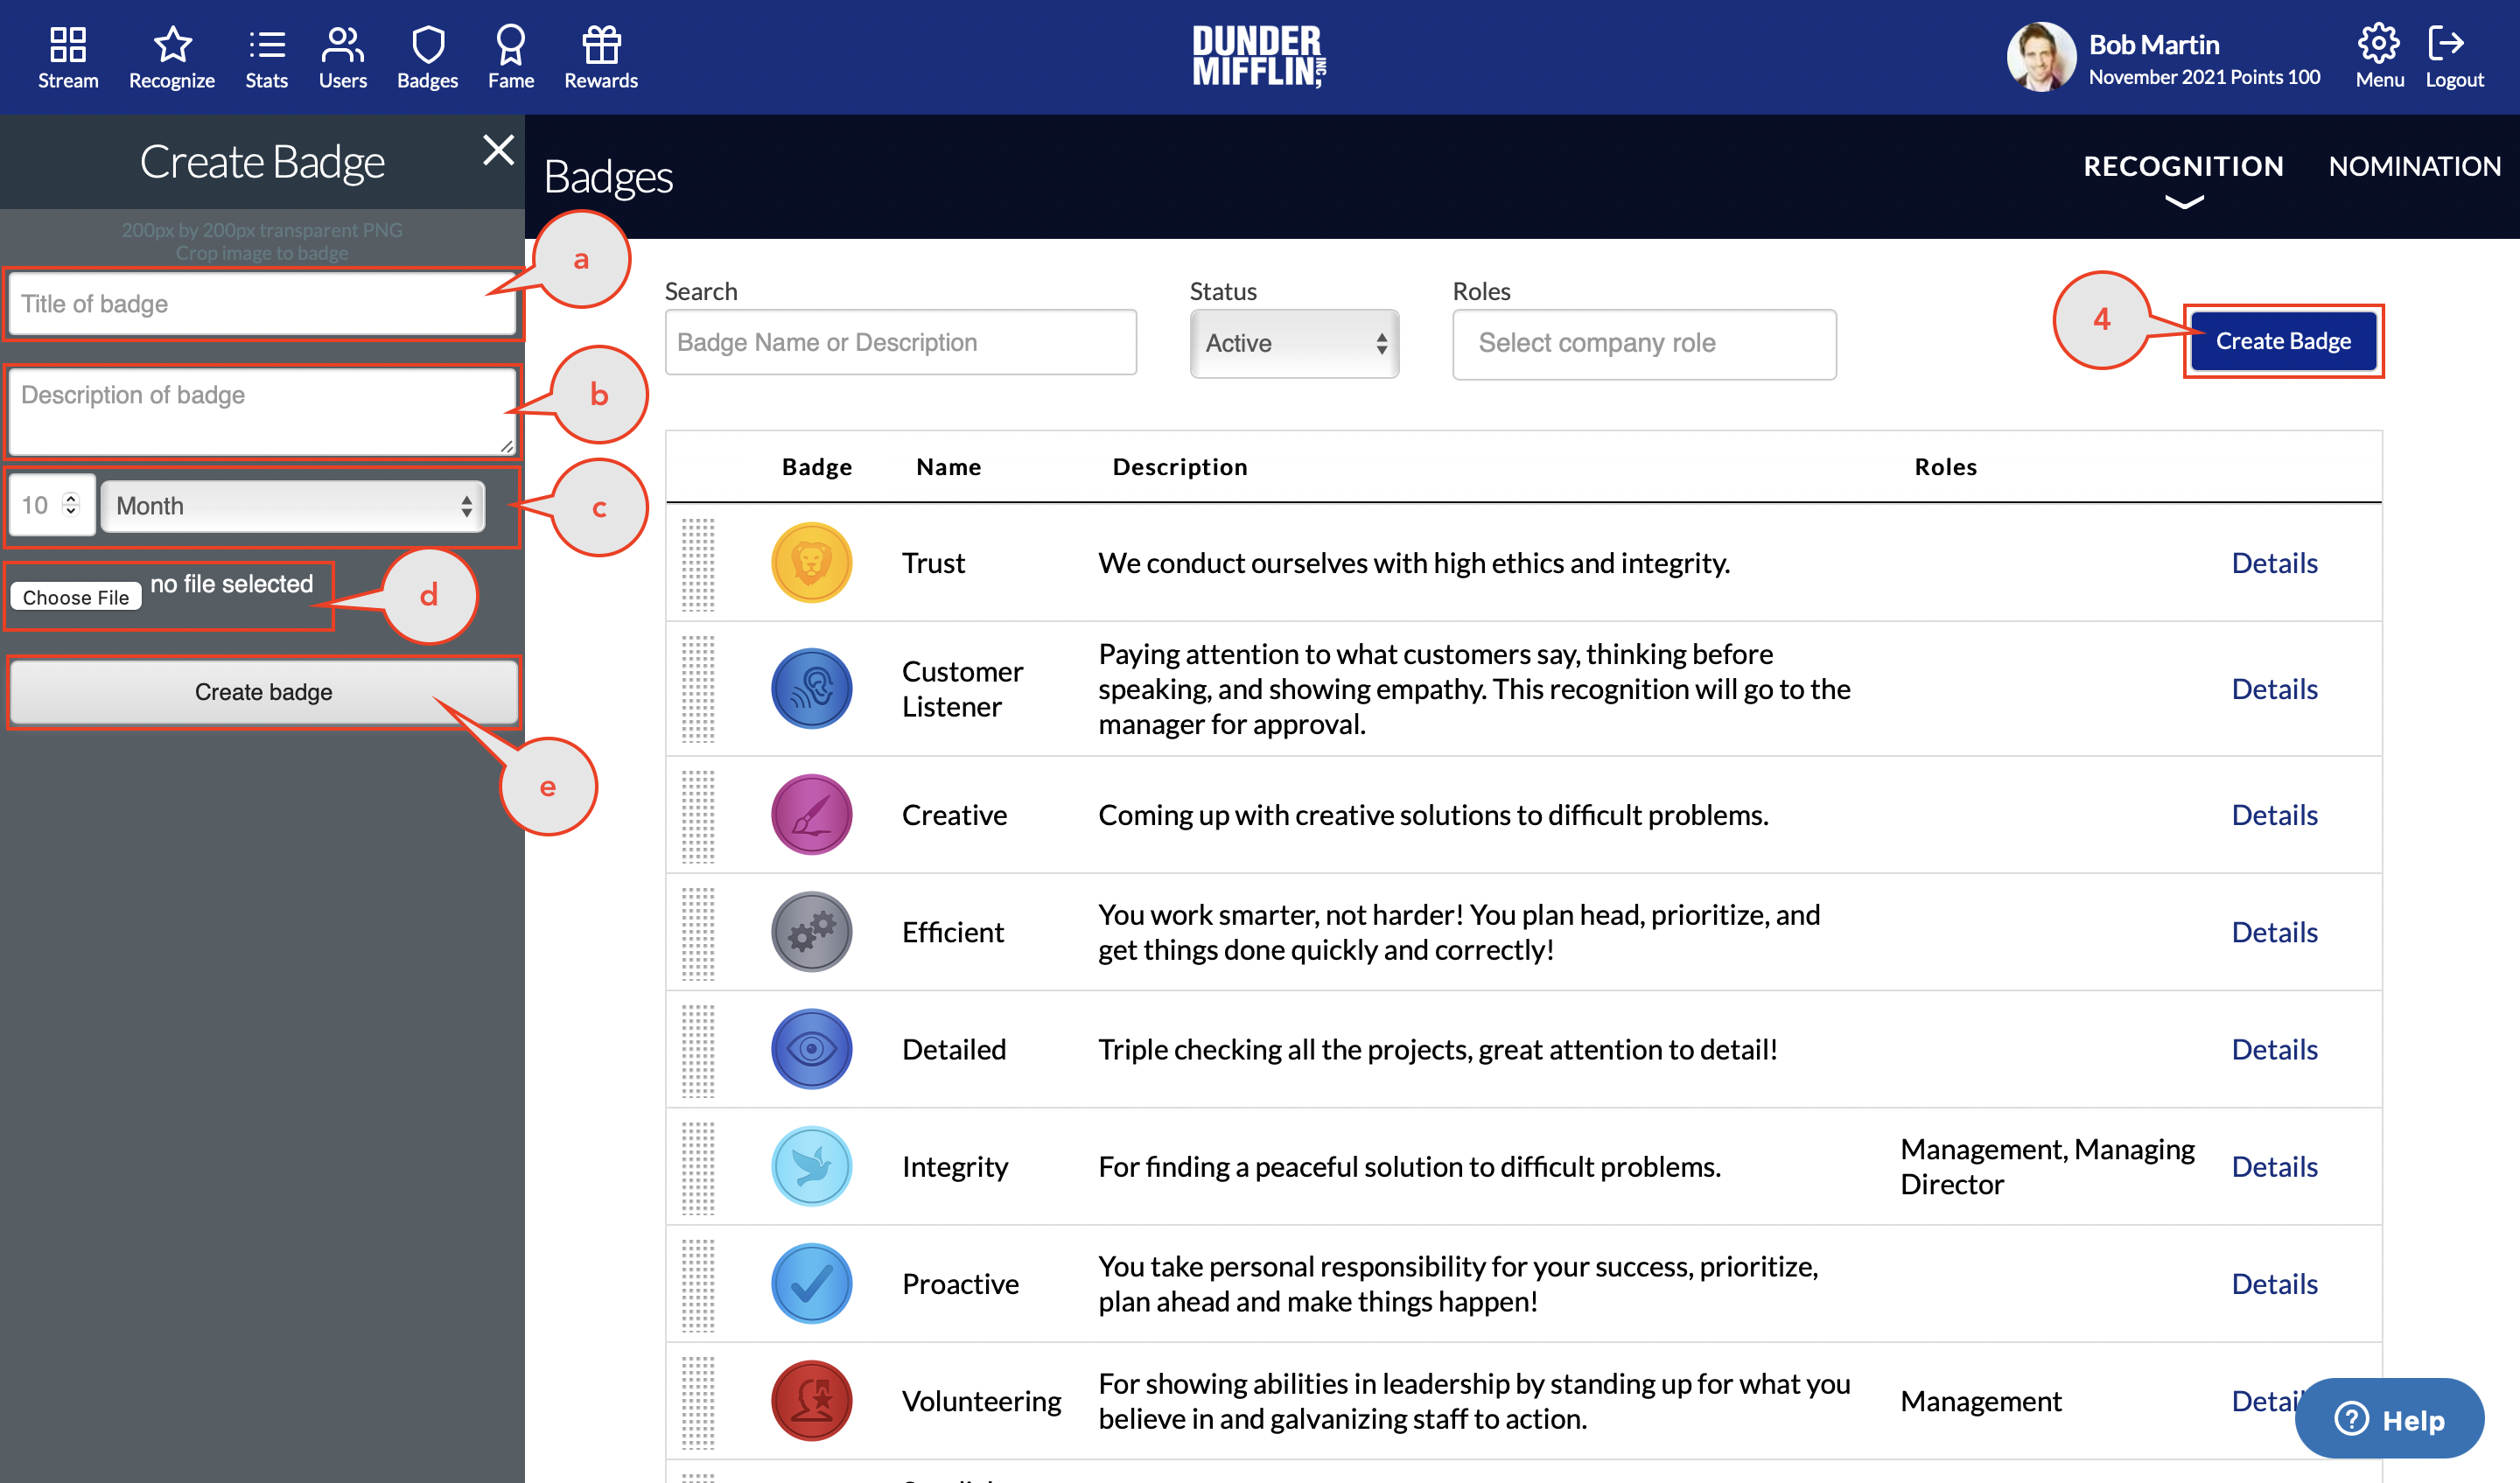This screenshot has height=1483, width=2520.
Task: Click the blue Create Badge button
Action: [x=2283, y=340]
